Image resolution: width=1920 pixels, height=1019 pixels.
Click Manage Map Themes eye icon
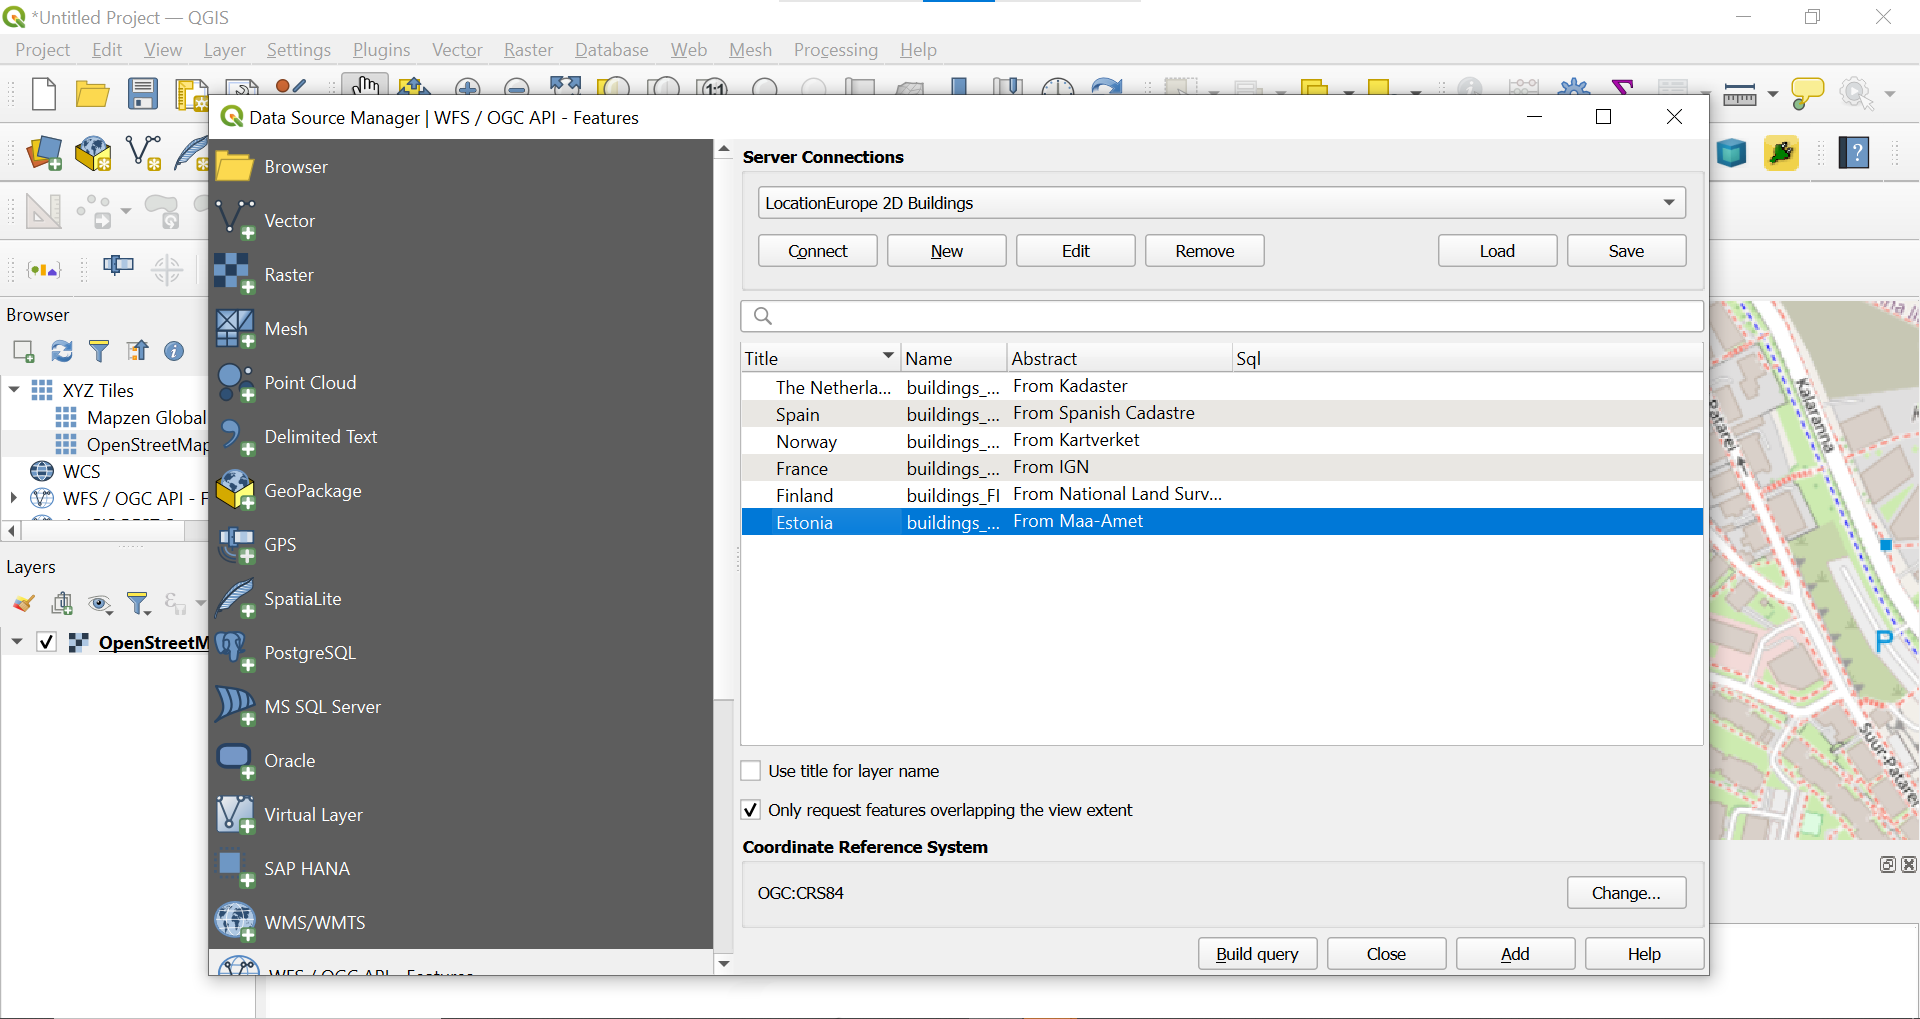point(100,603)
